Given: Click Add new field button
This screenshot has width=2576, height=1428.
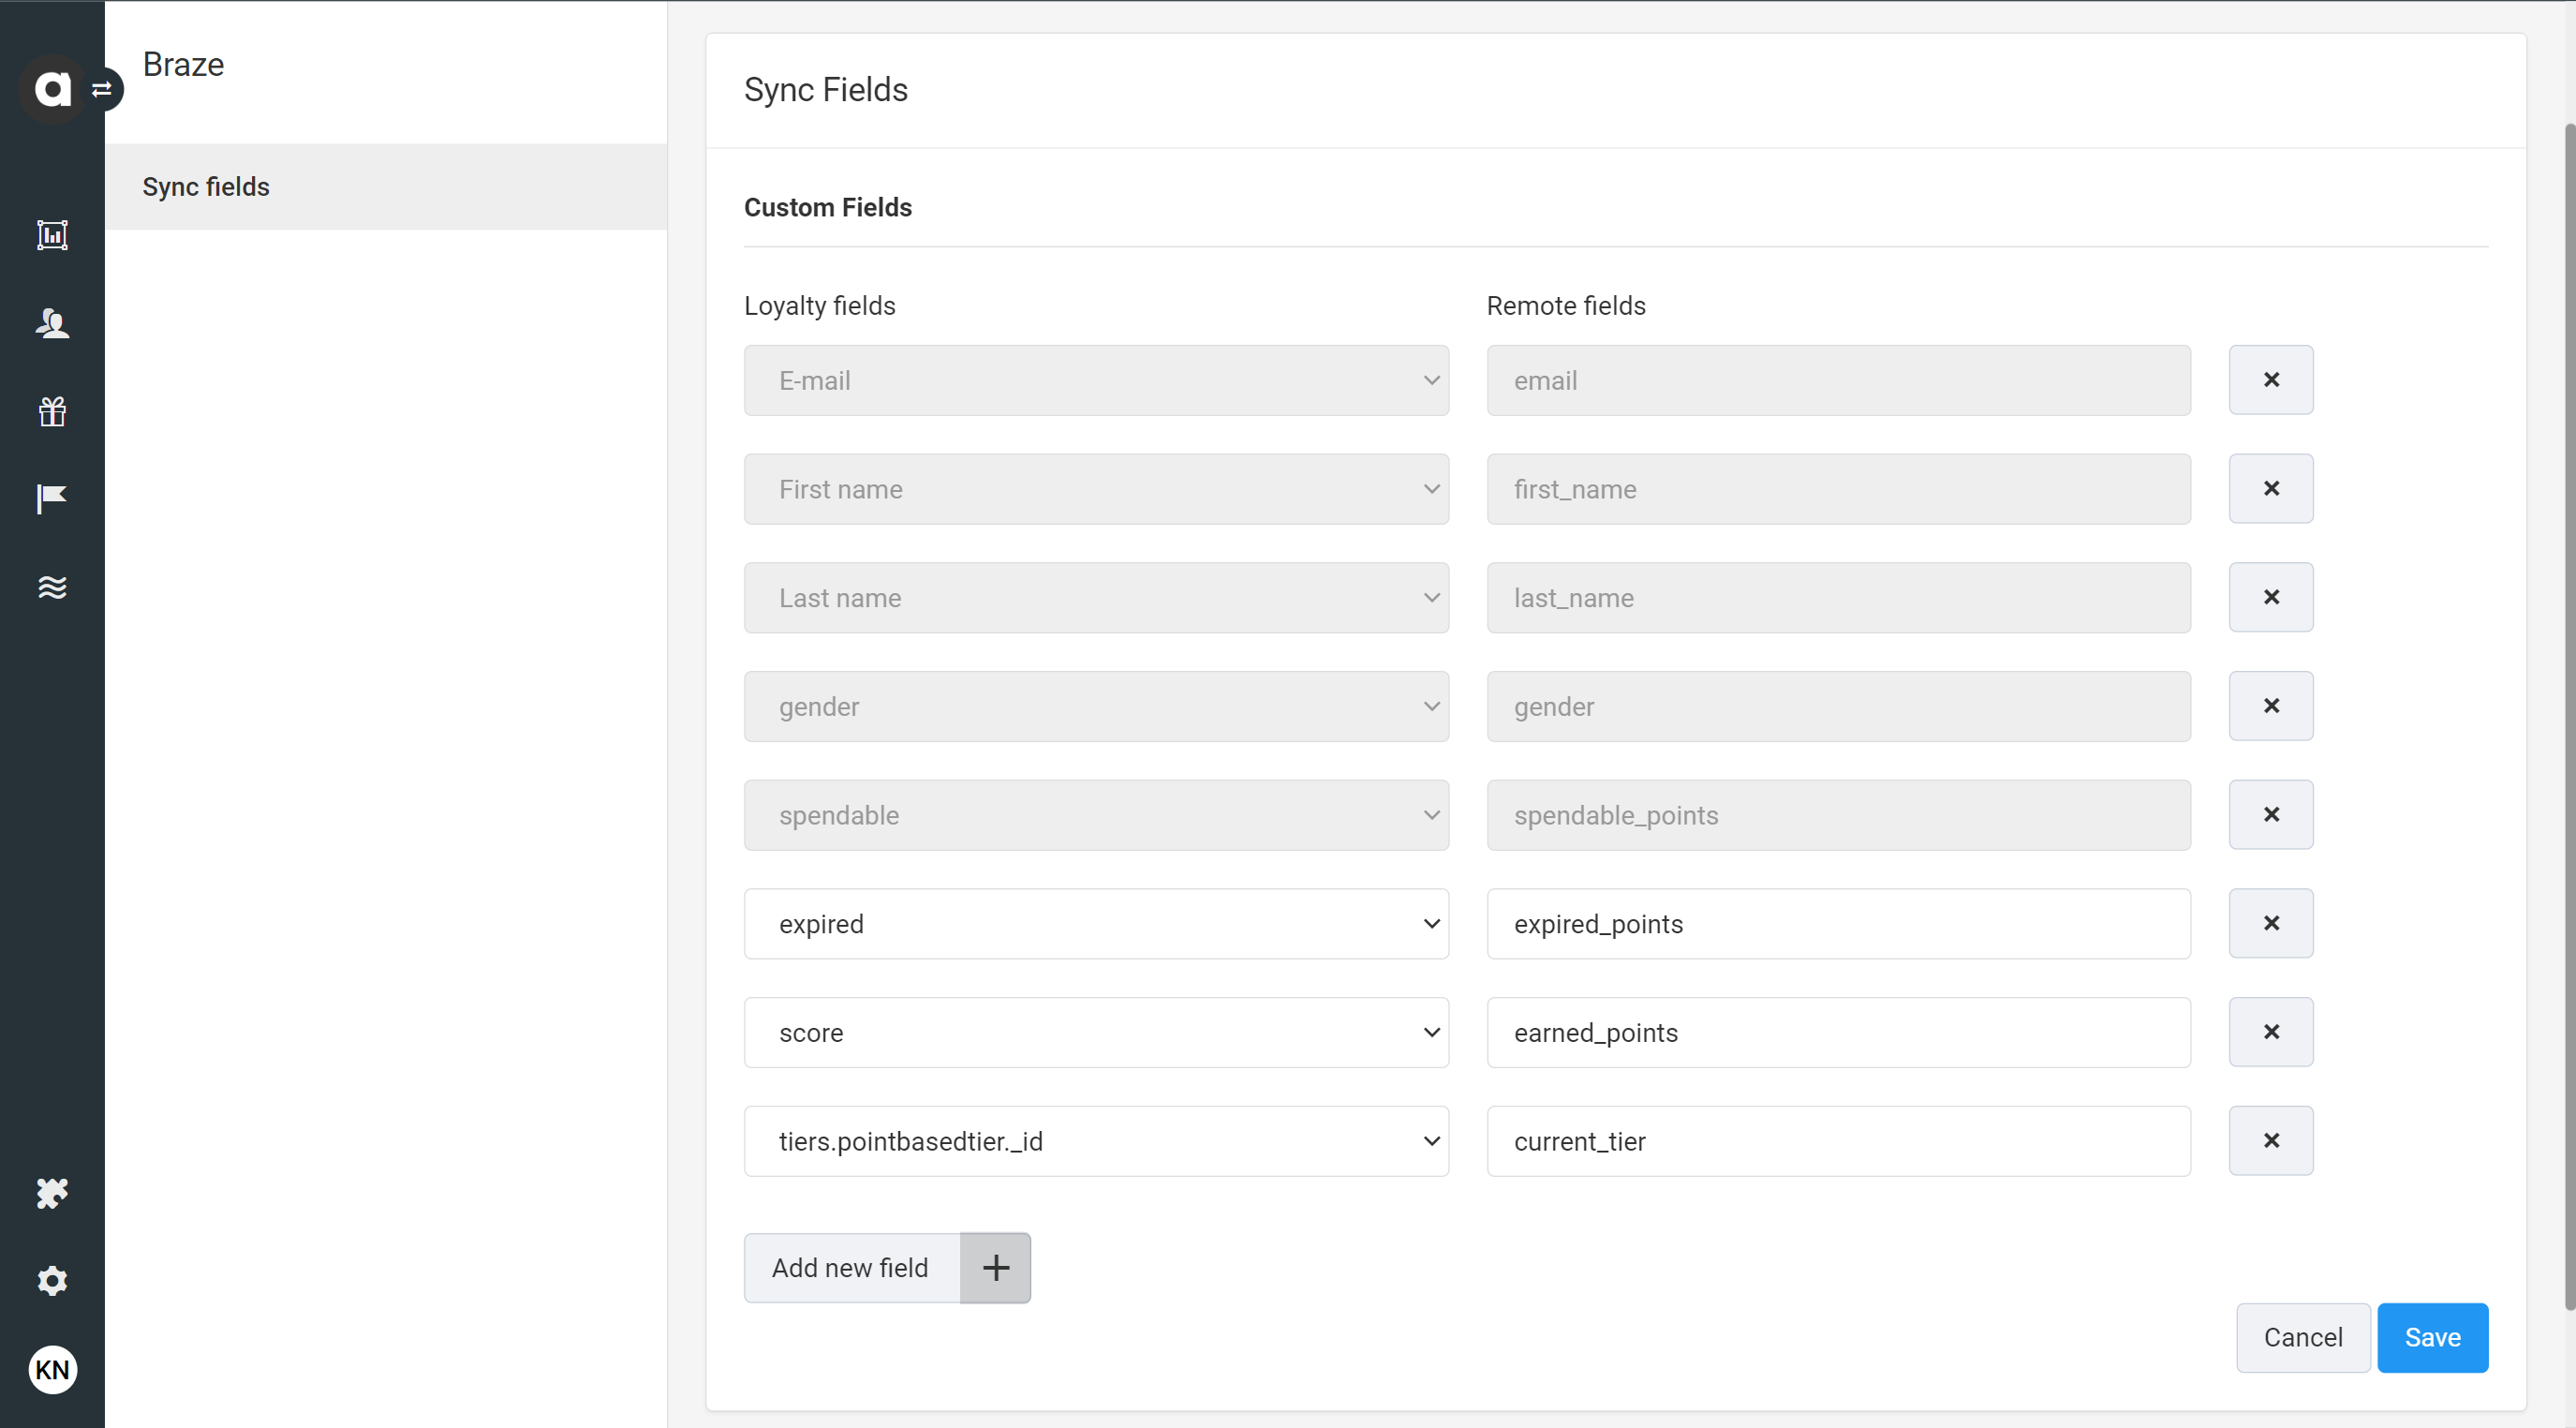Looking at the screenshot, I should (x=887, y=1268).
